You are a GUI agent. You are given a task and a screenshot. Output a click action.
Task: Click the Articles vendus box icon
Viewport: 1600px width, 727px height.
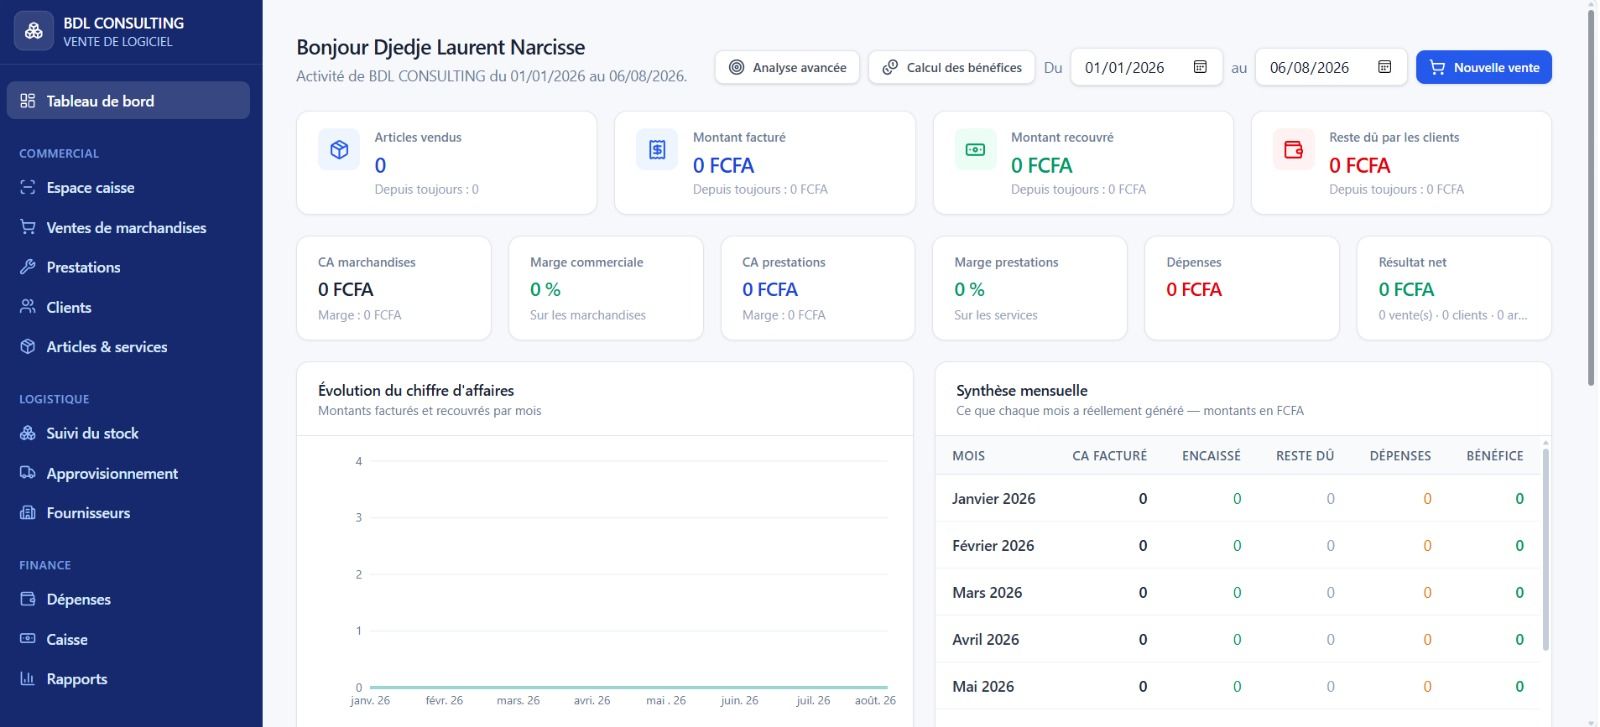click(x=339, y=150)
